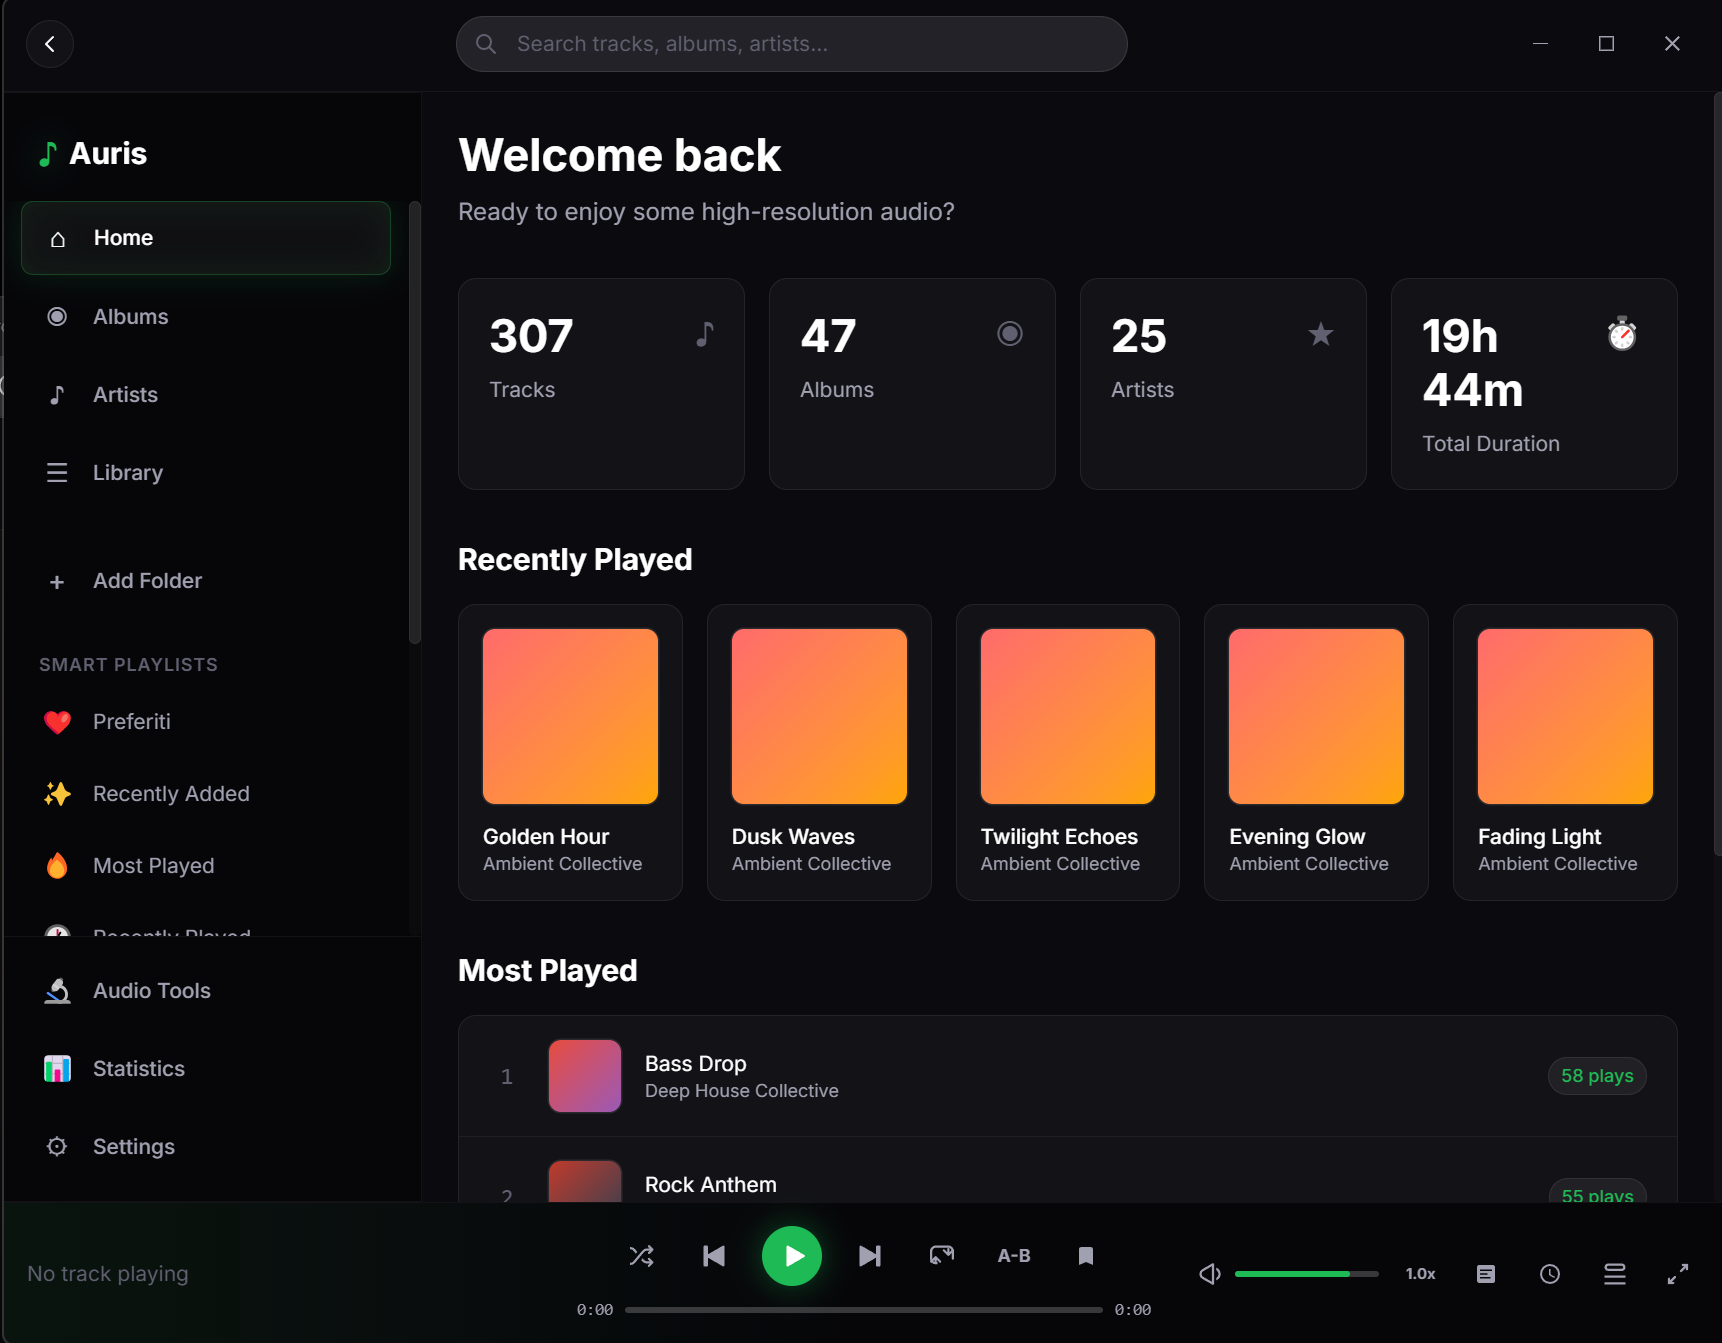Screen dimensions: 1722x1343
Task: Open the 1.0x playback speed selector
Action: (1420, 1274)
